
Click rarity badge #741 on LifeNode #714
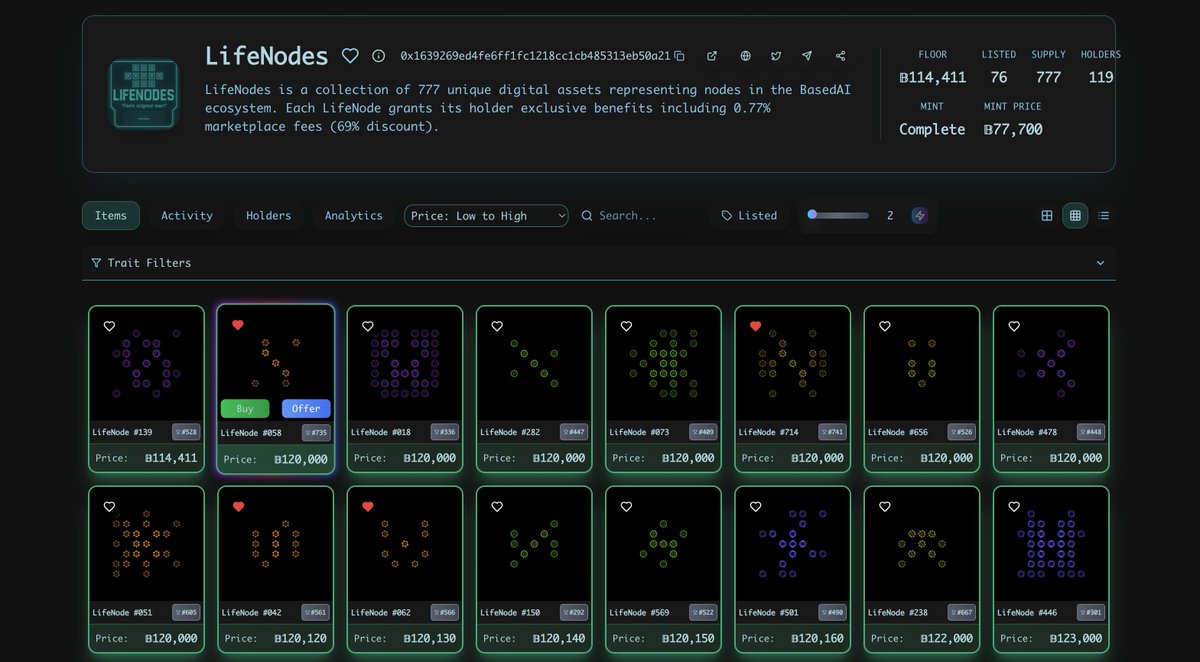pos(833,432)
